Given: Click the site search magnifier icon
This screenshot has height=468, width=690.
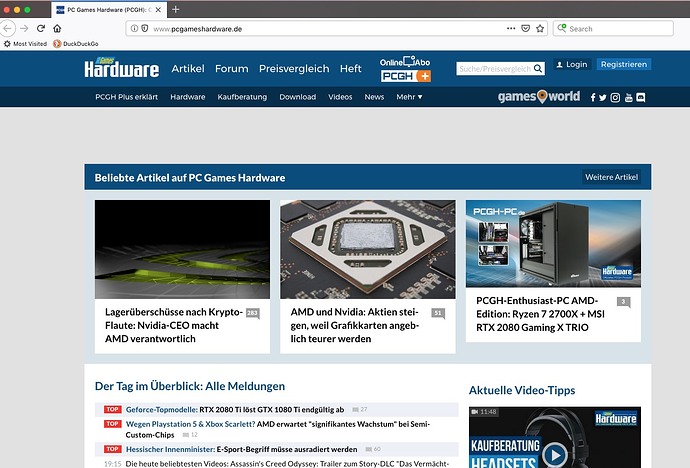Looking at the screenshot, I should (538, 69).
